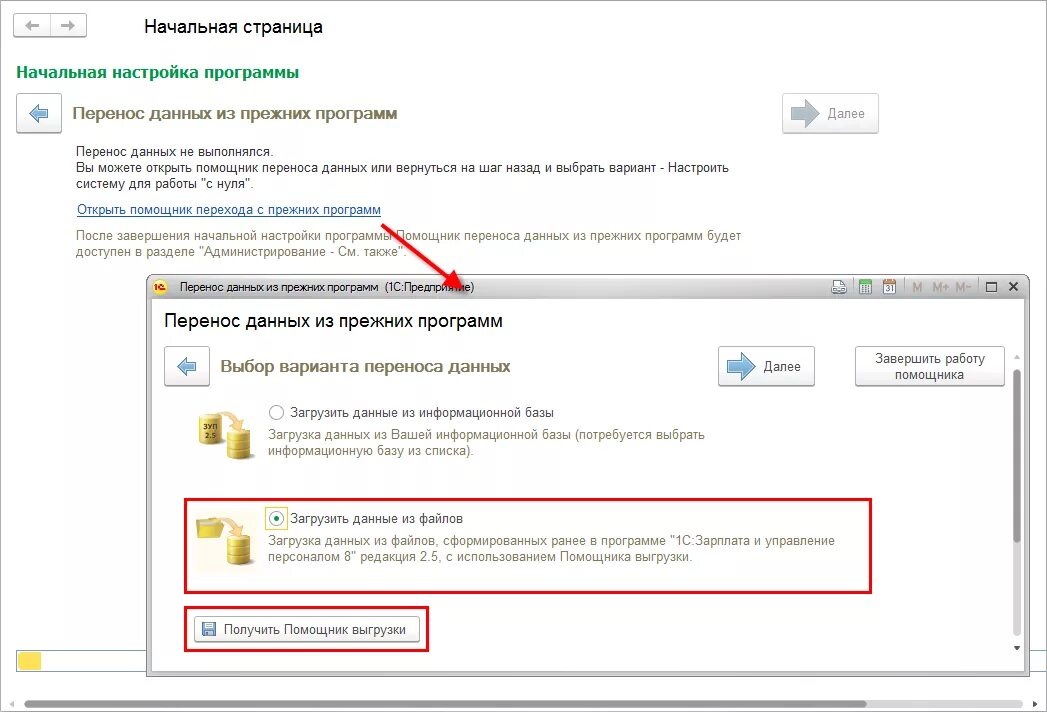Viewport: 1047px width, 712px height.
Task: Click the M memory button in titlebar
Action: pos(917,287)
